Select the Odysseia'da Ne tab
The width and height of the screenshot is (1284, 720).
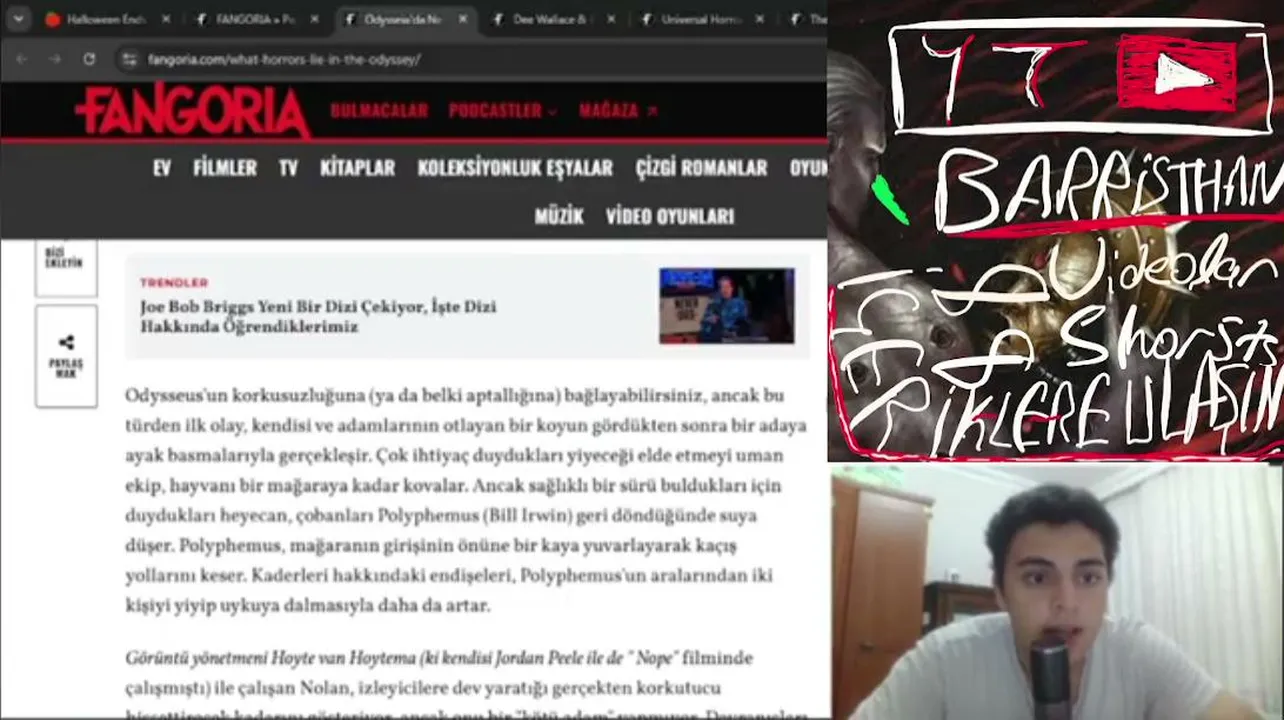[404, 19]
